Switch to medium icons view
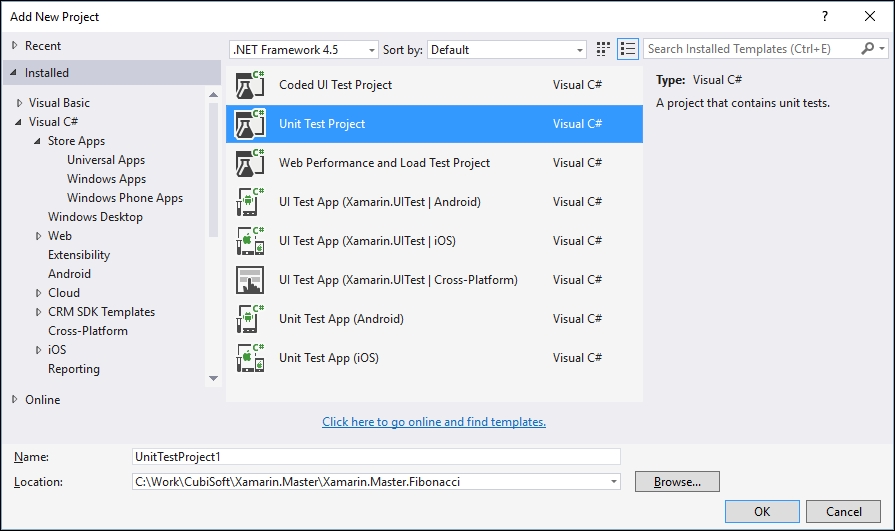The width and height of the screenshot is (895, 531). pos(603,49)
